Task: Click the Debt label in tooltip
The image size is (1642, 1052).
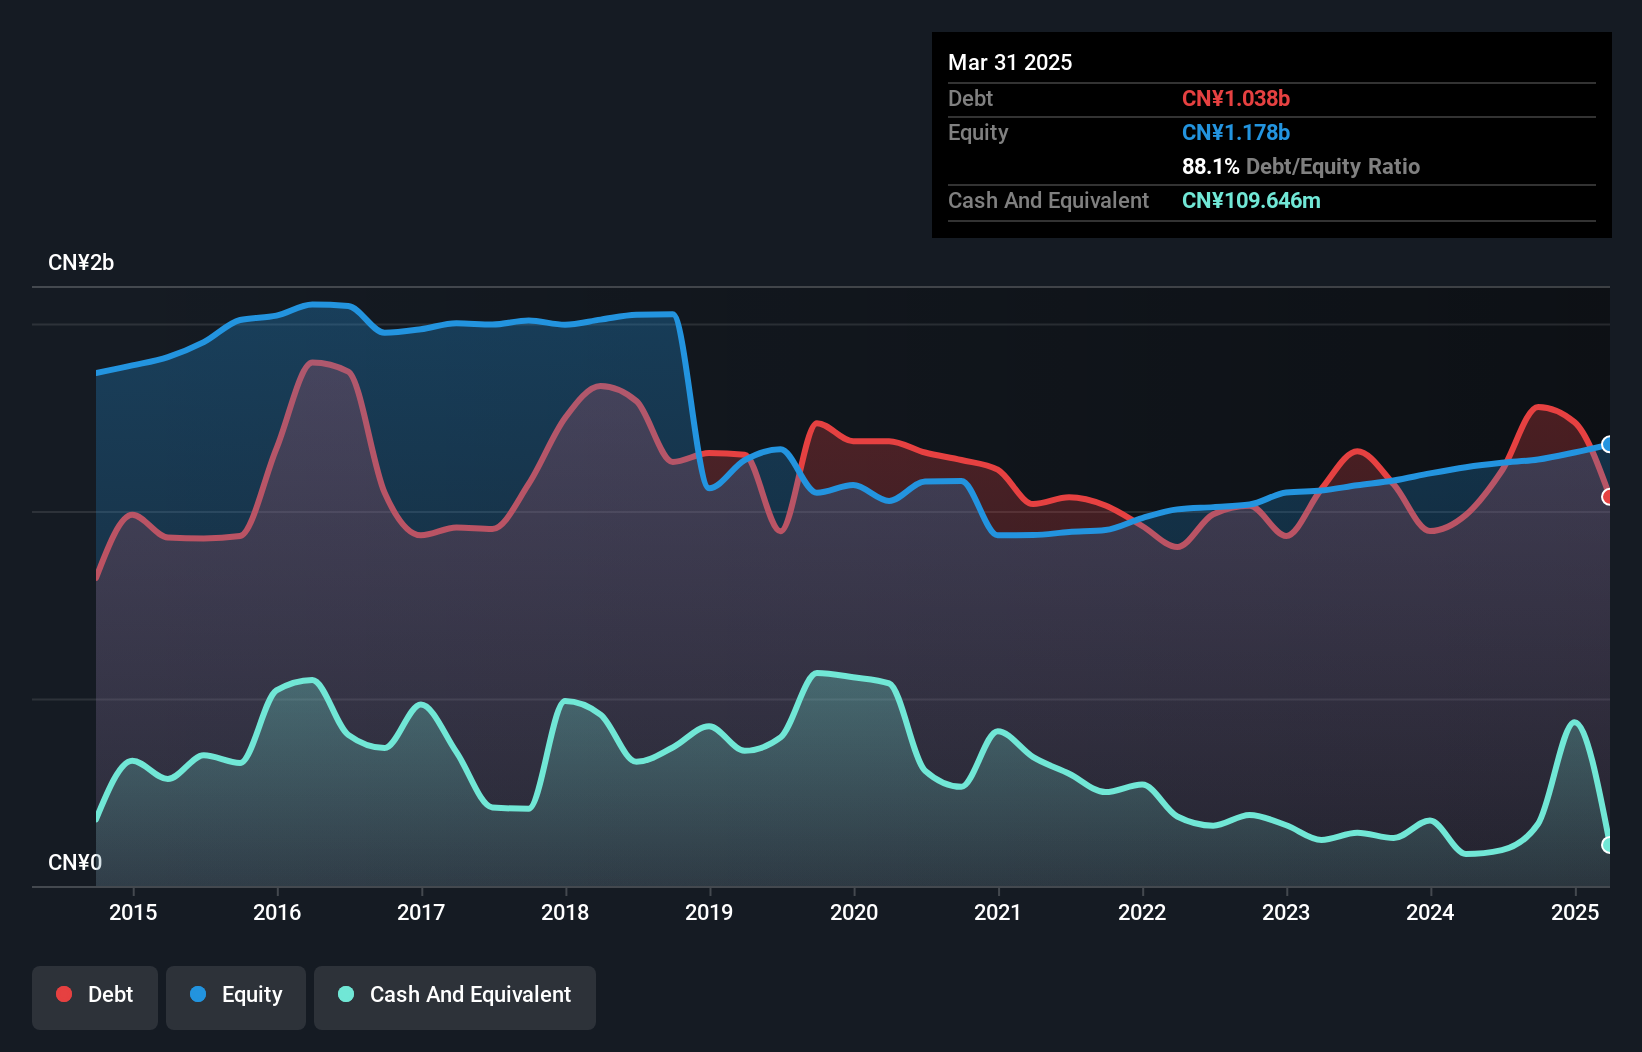Action: [x=970, y=98]
